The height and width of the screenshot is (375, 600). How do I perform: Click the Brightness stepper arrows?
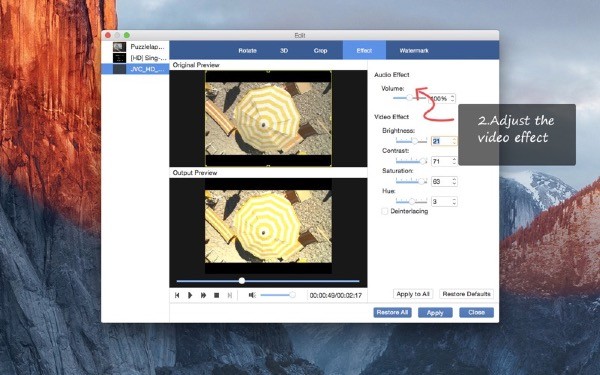click(454, 141)
